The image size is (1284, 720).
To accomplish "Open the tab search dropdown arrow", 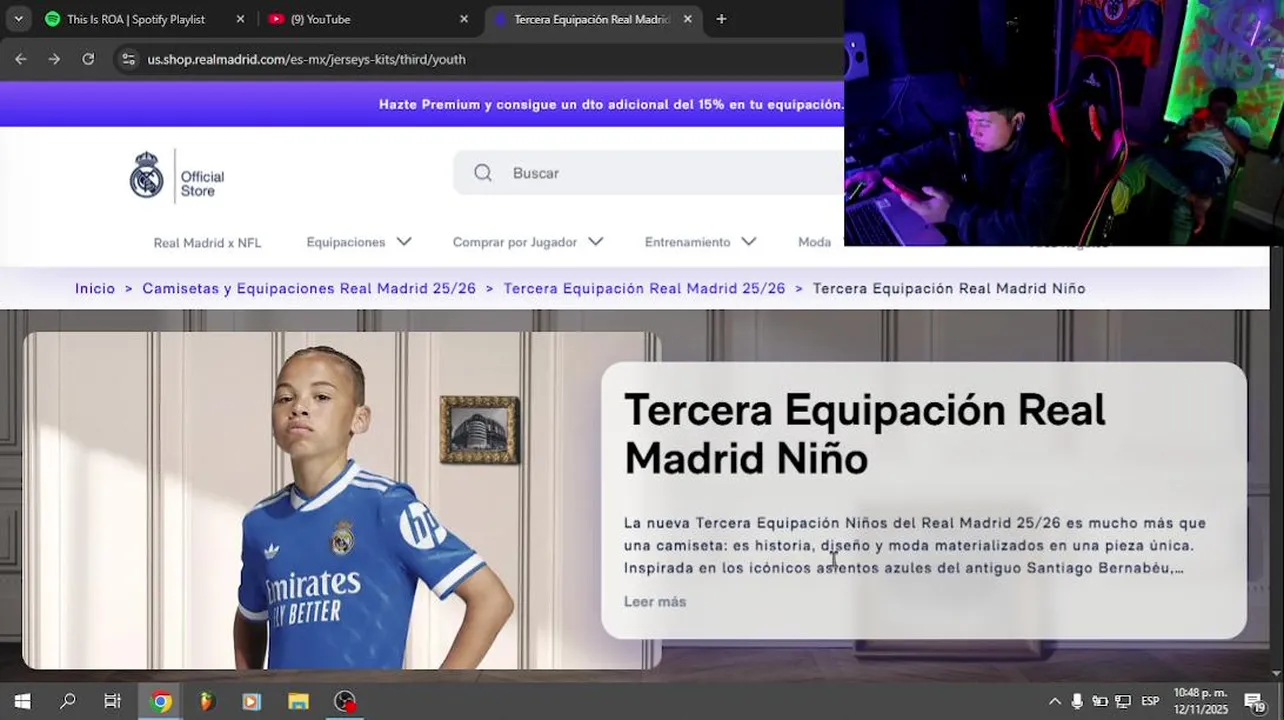I will (18, 19).
